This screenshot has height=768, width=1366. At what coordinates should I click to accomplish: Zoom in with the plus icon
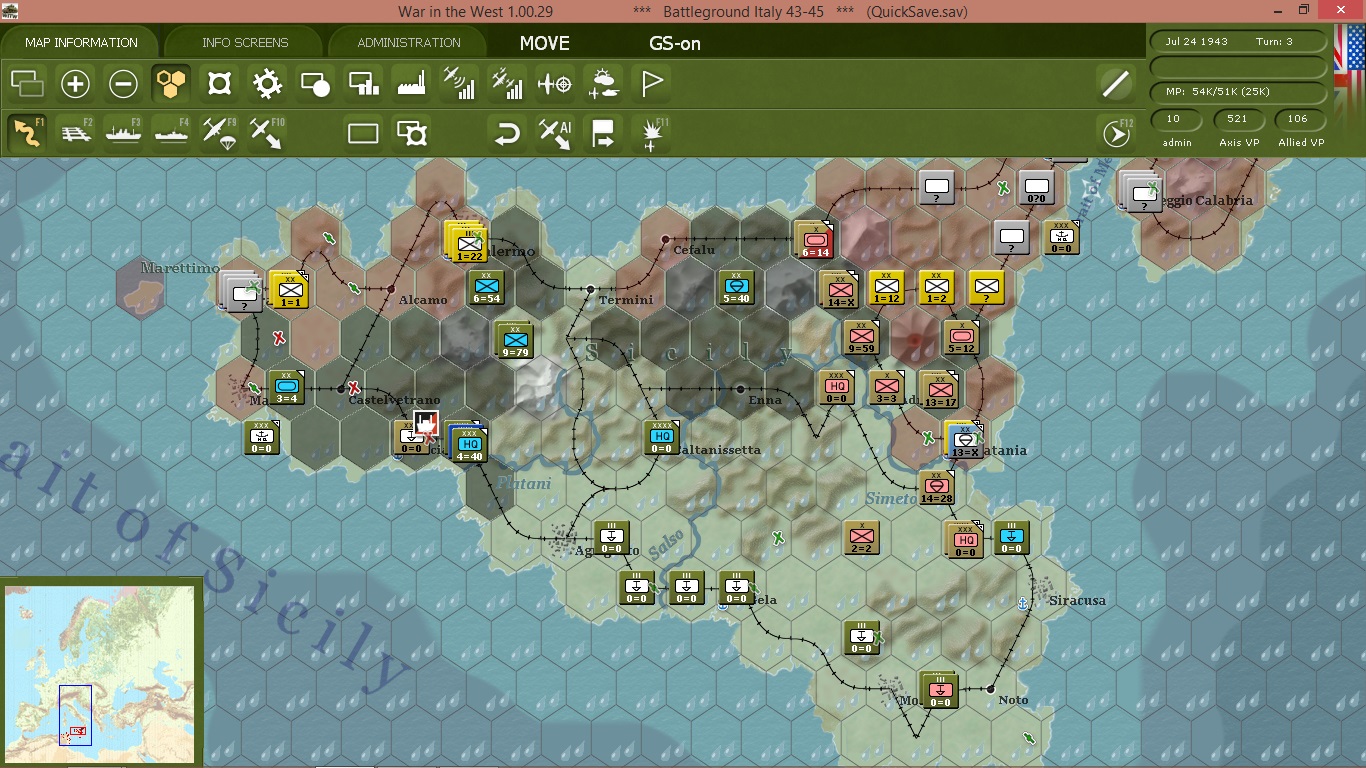[75, 84]
